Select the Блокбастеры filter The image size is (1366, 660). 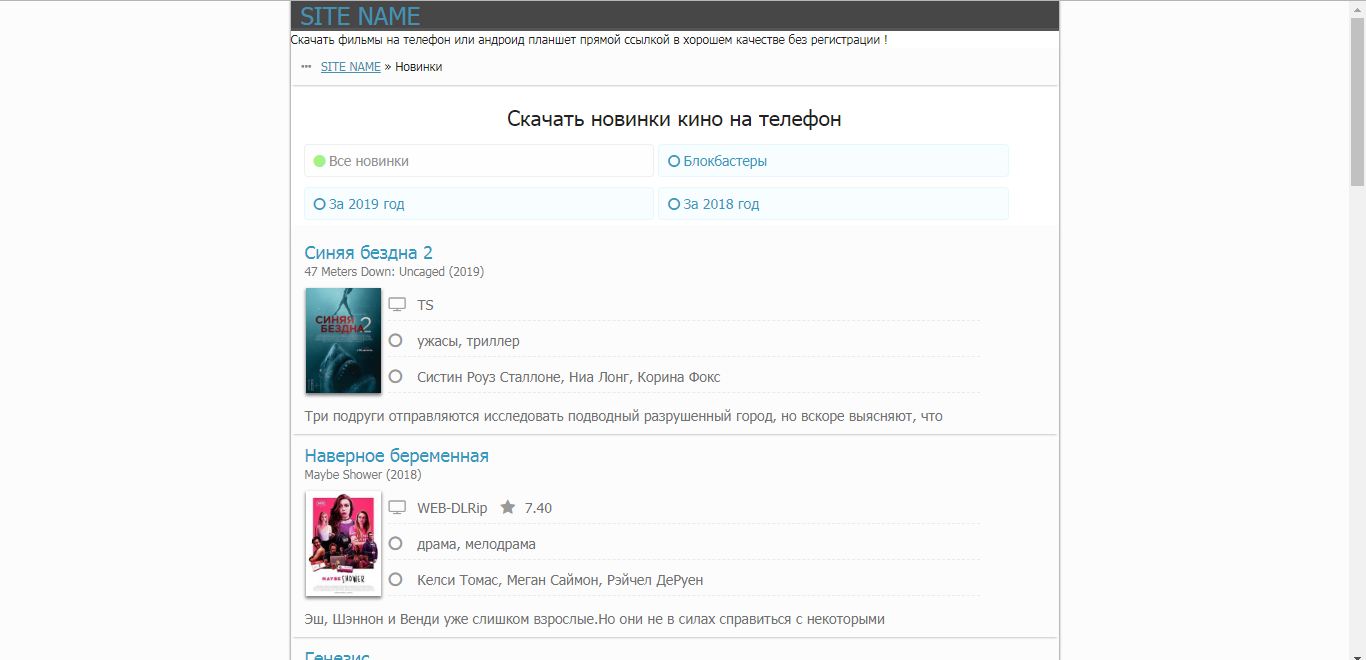833,161
